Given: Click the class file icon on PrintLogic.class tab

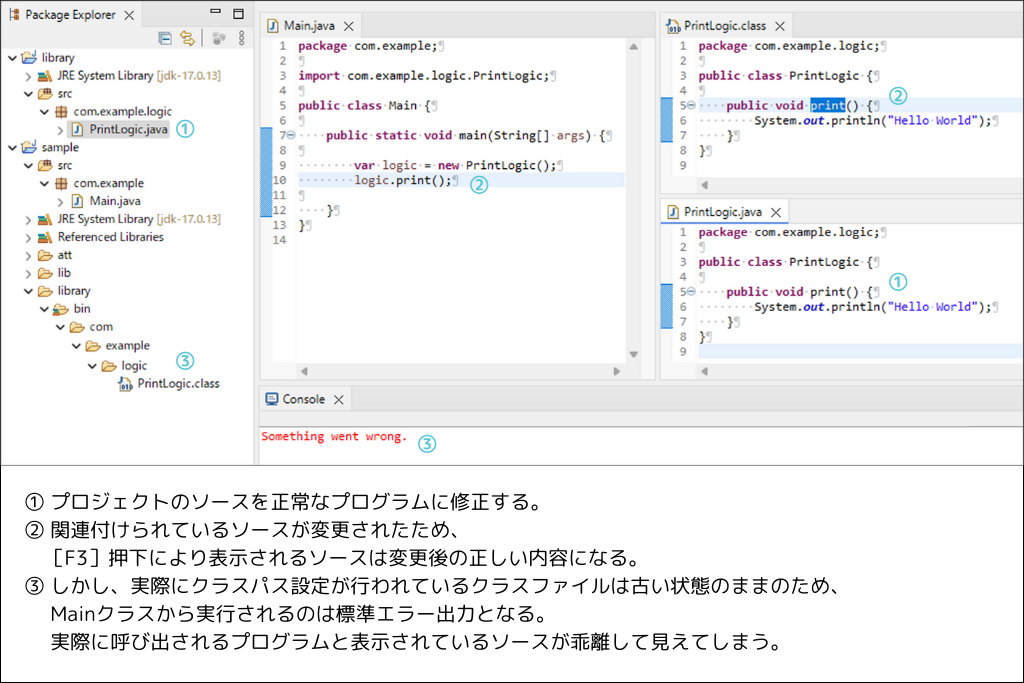Looking at the screenshot, I should (673, 26).
